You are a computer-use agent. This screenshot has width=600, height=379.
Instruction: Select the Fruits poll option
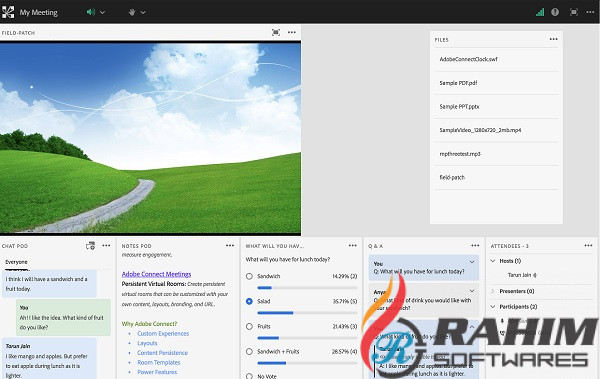click(x=249, y=327)
